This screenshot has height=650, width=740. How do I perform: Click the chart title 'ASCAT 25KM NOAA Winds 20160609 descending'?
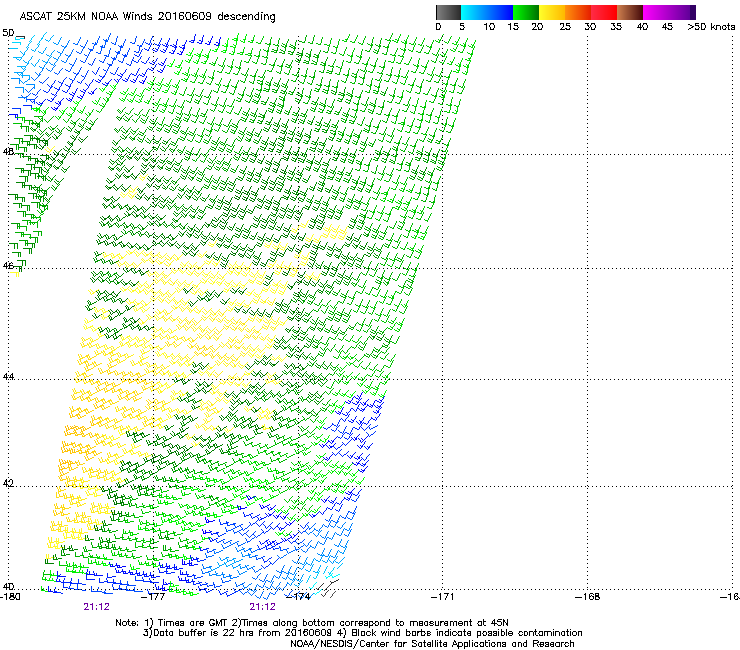[147, 17]
